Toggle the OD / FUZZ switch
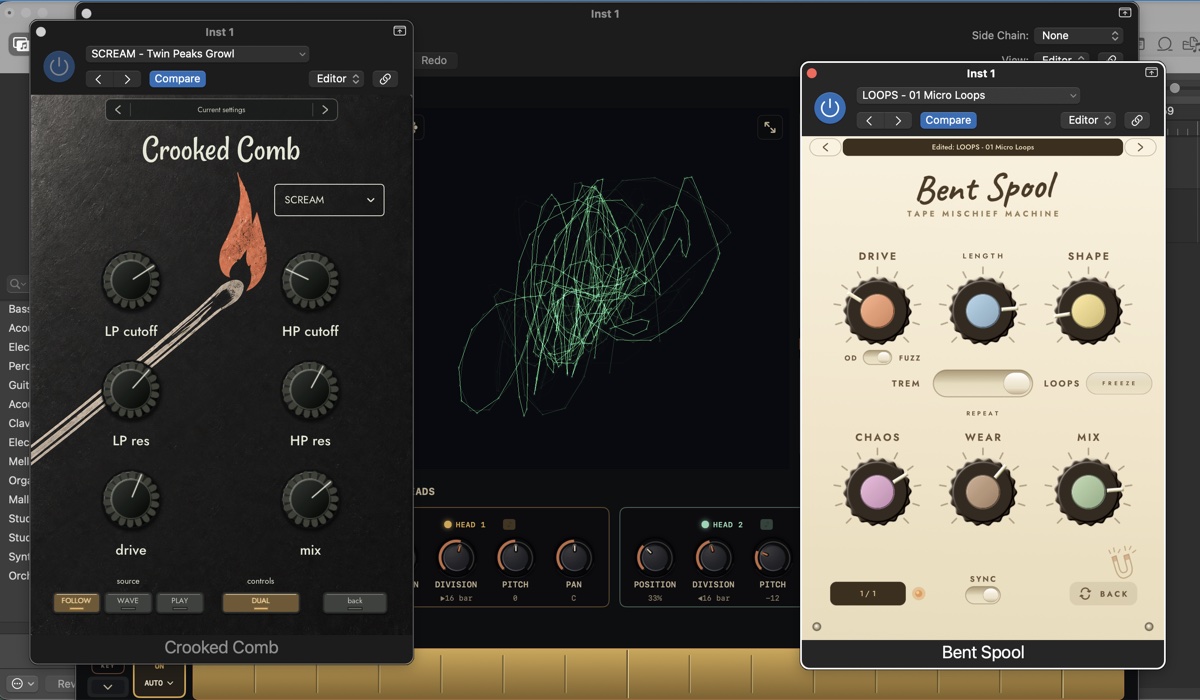1200x700 pixels. 877,357
